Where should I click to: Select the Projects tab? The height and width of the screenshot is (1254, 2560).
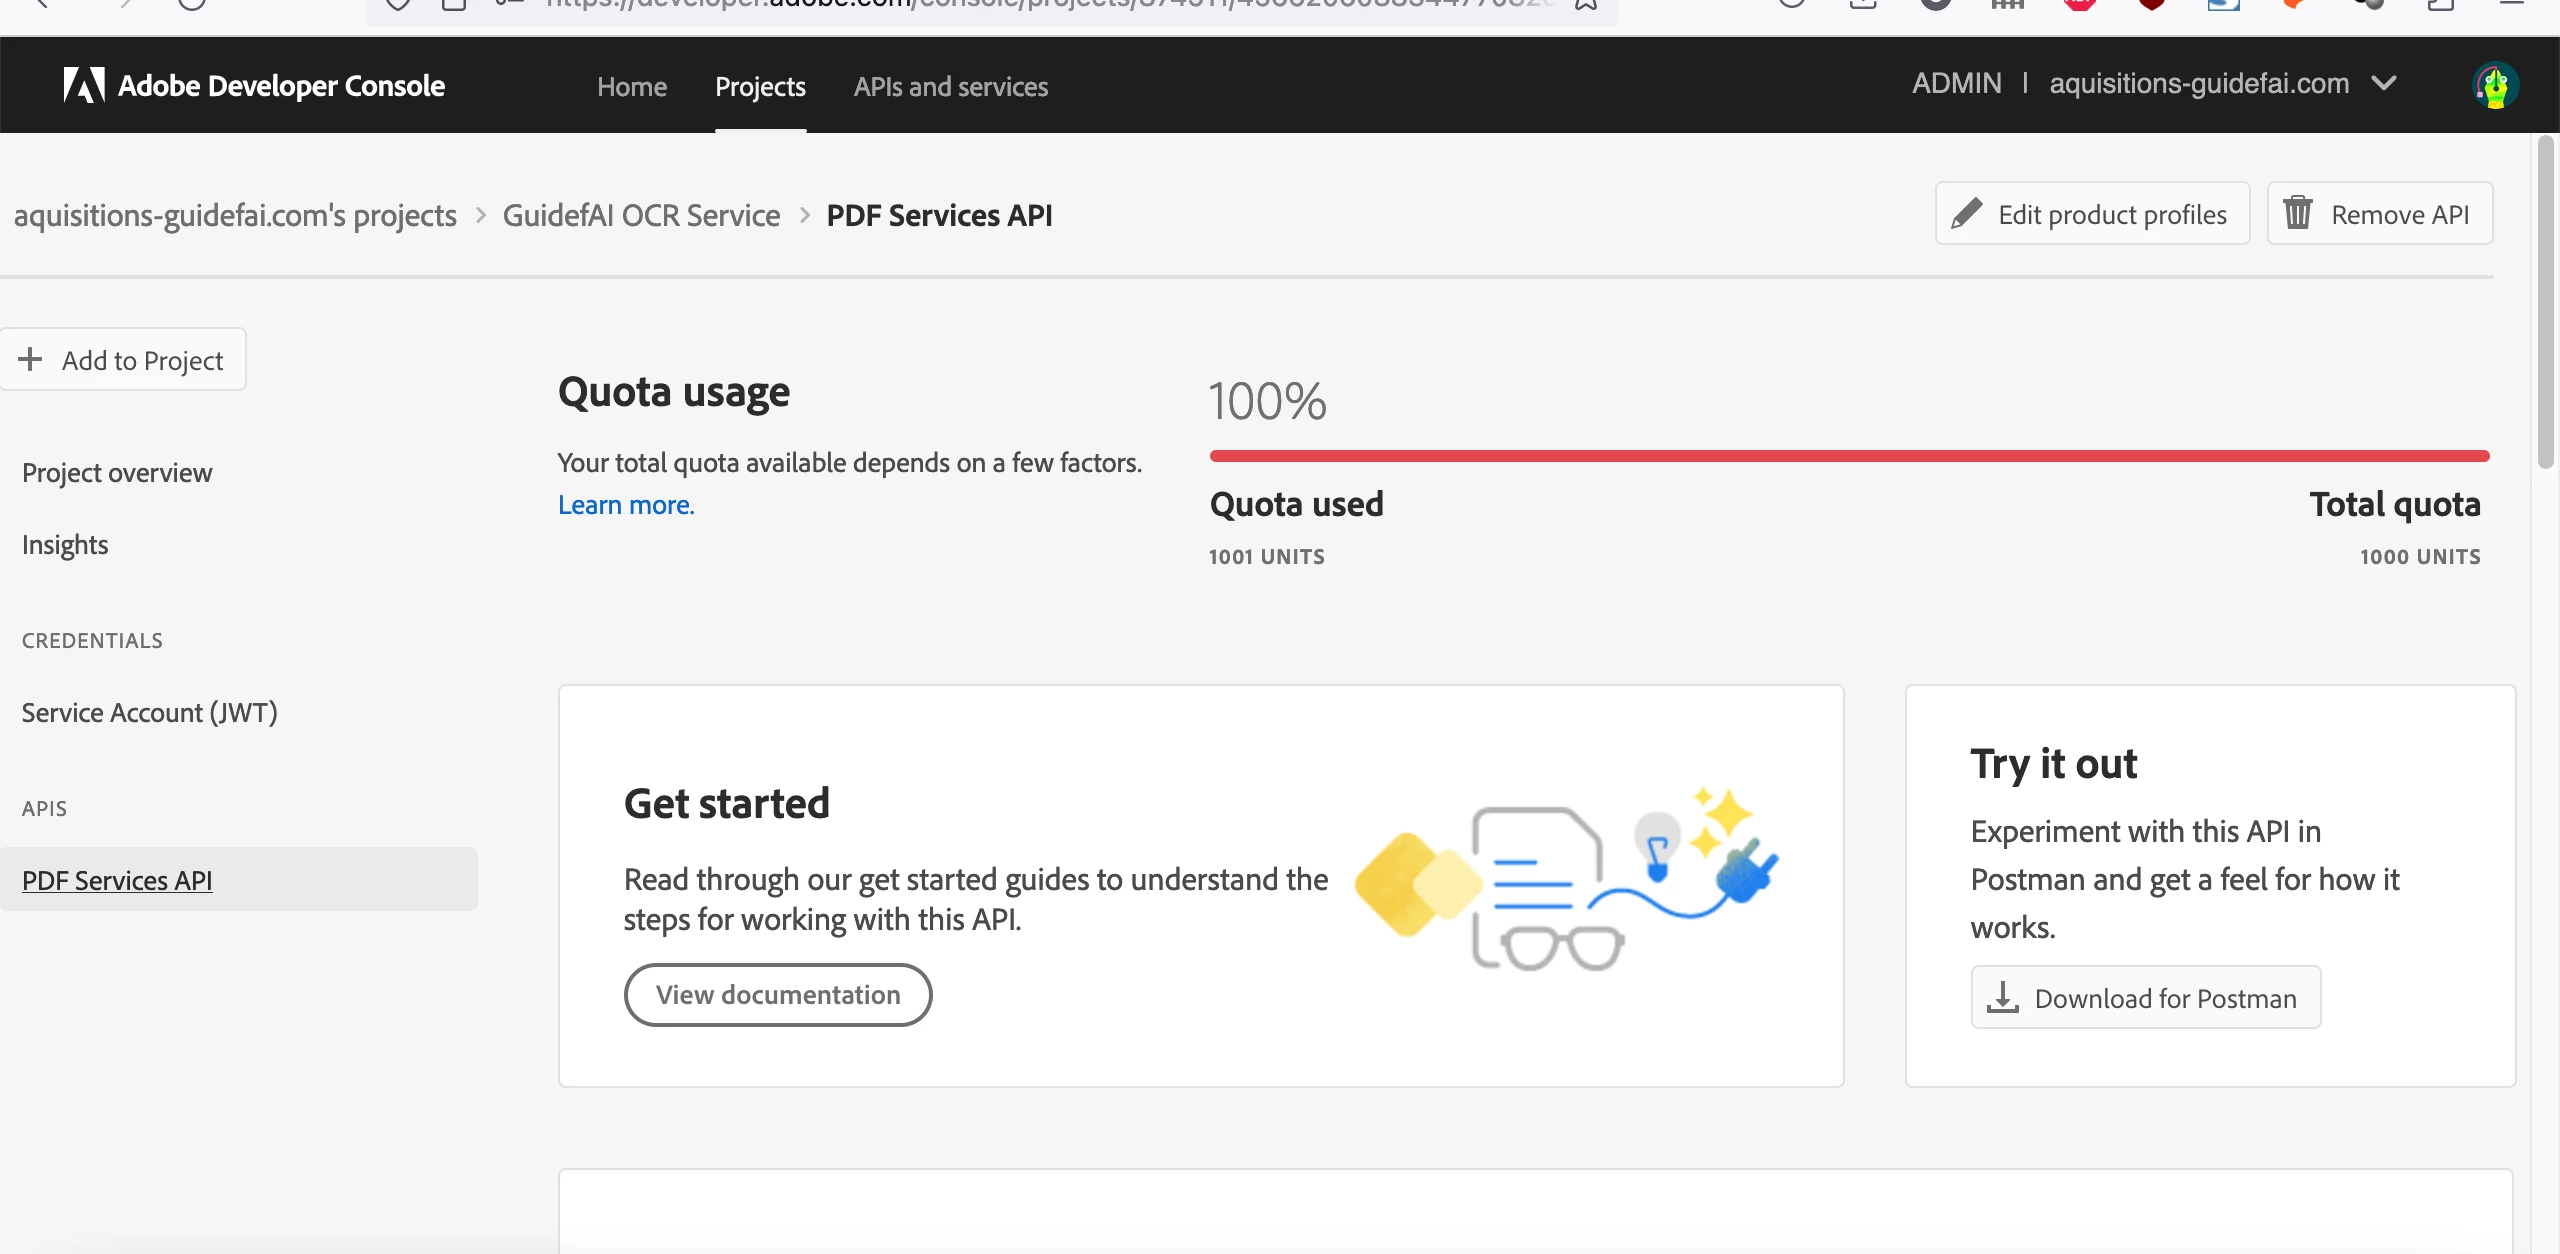[760, 87]
